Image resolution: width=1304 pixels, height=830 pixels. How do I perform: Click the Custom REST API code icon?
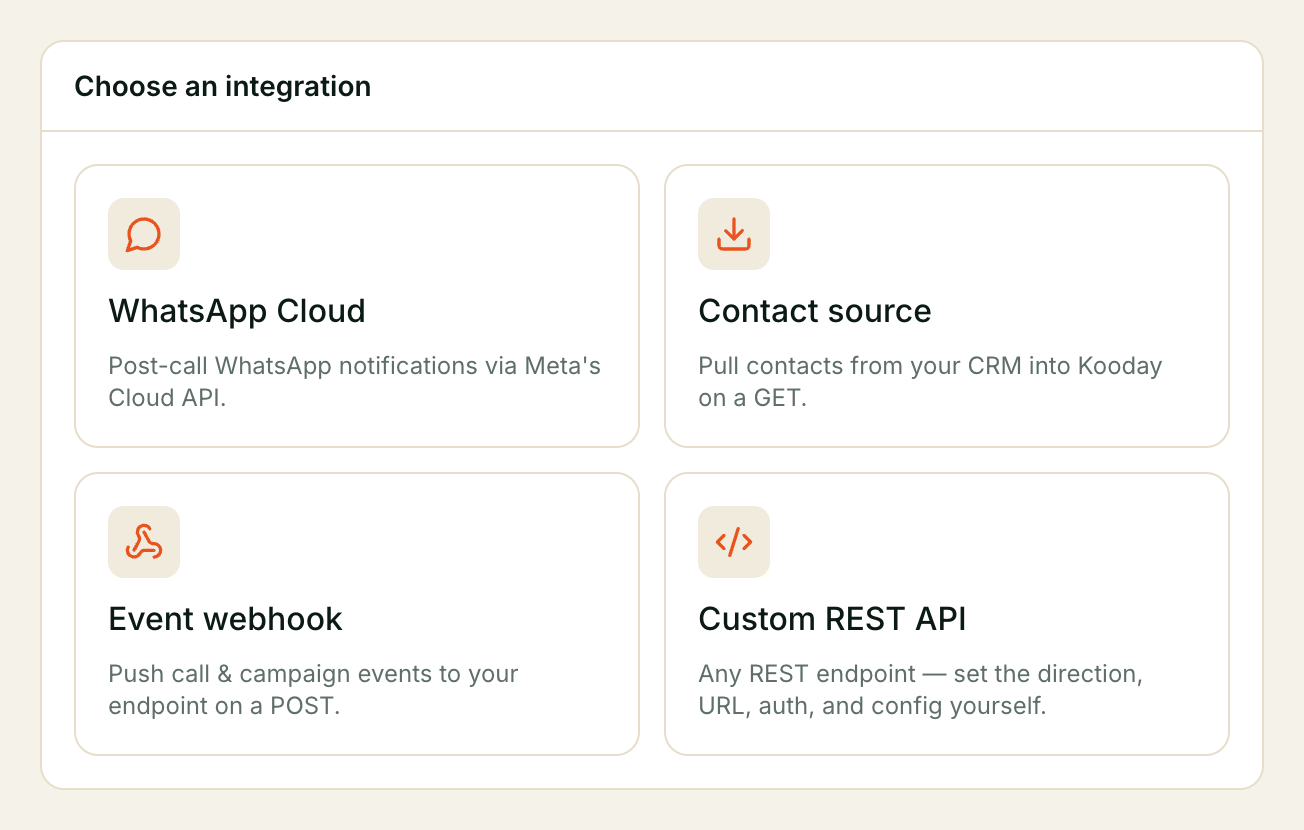click(x=734, y=542)
